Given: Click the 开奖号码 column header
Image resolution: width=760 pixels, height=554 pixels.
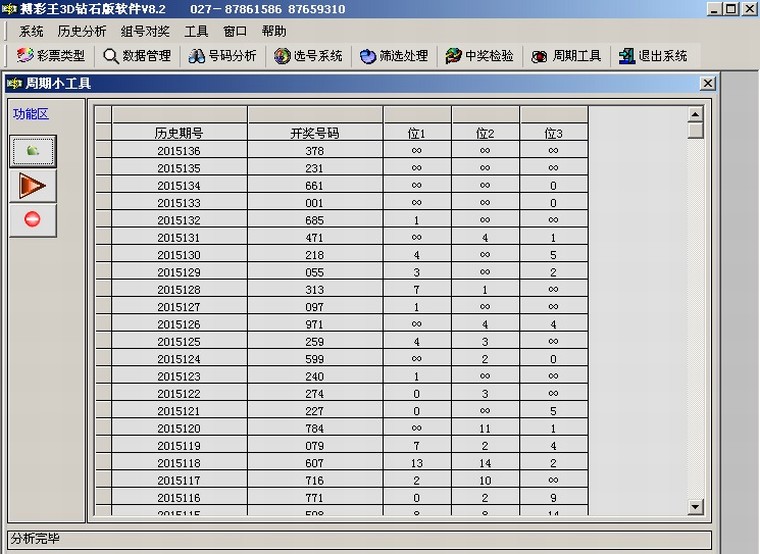Looking at the screenshot, I should [x=315, y=132].
